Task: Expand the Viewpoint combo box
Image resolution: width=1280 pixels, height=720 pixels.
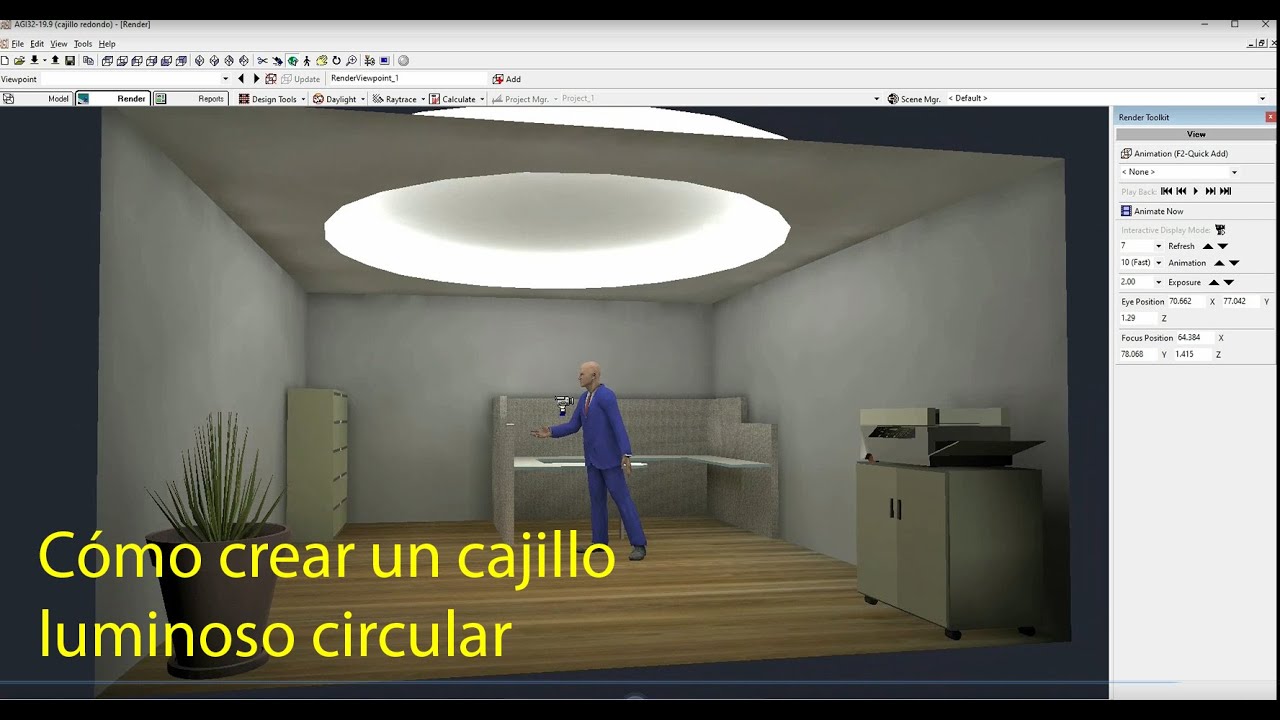Action: 225,79
